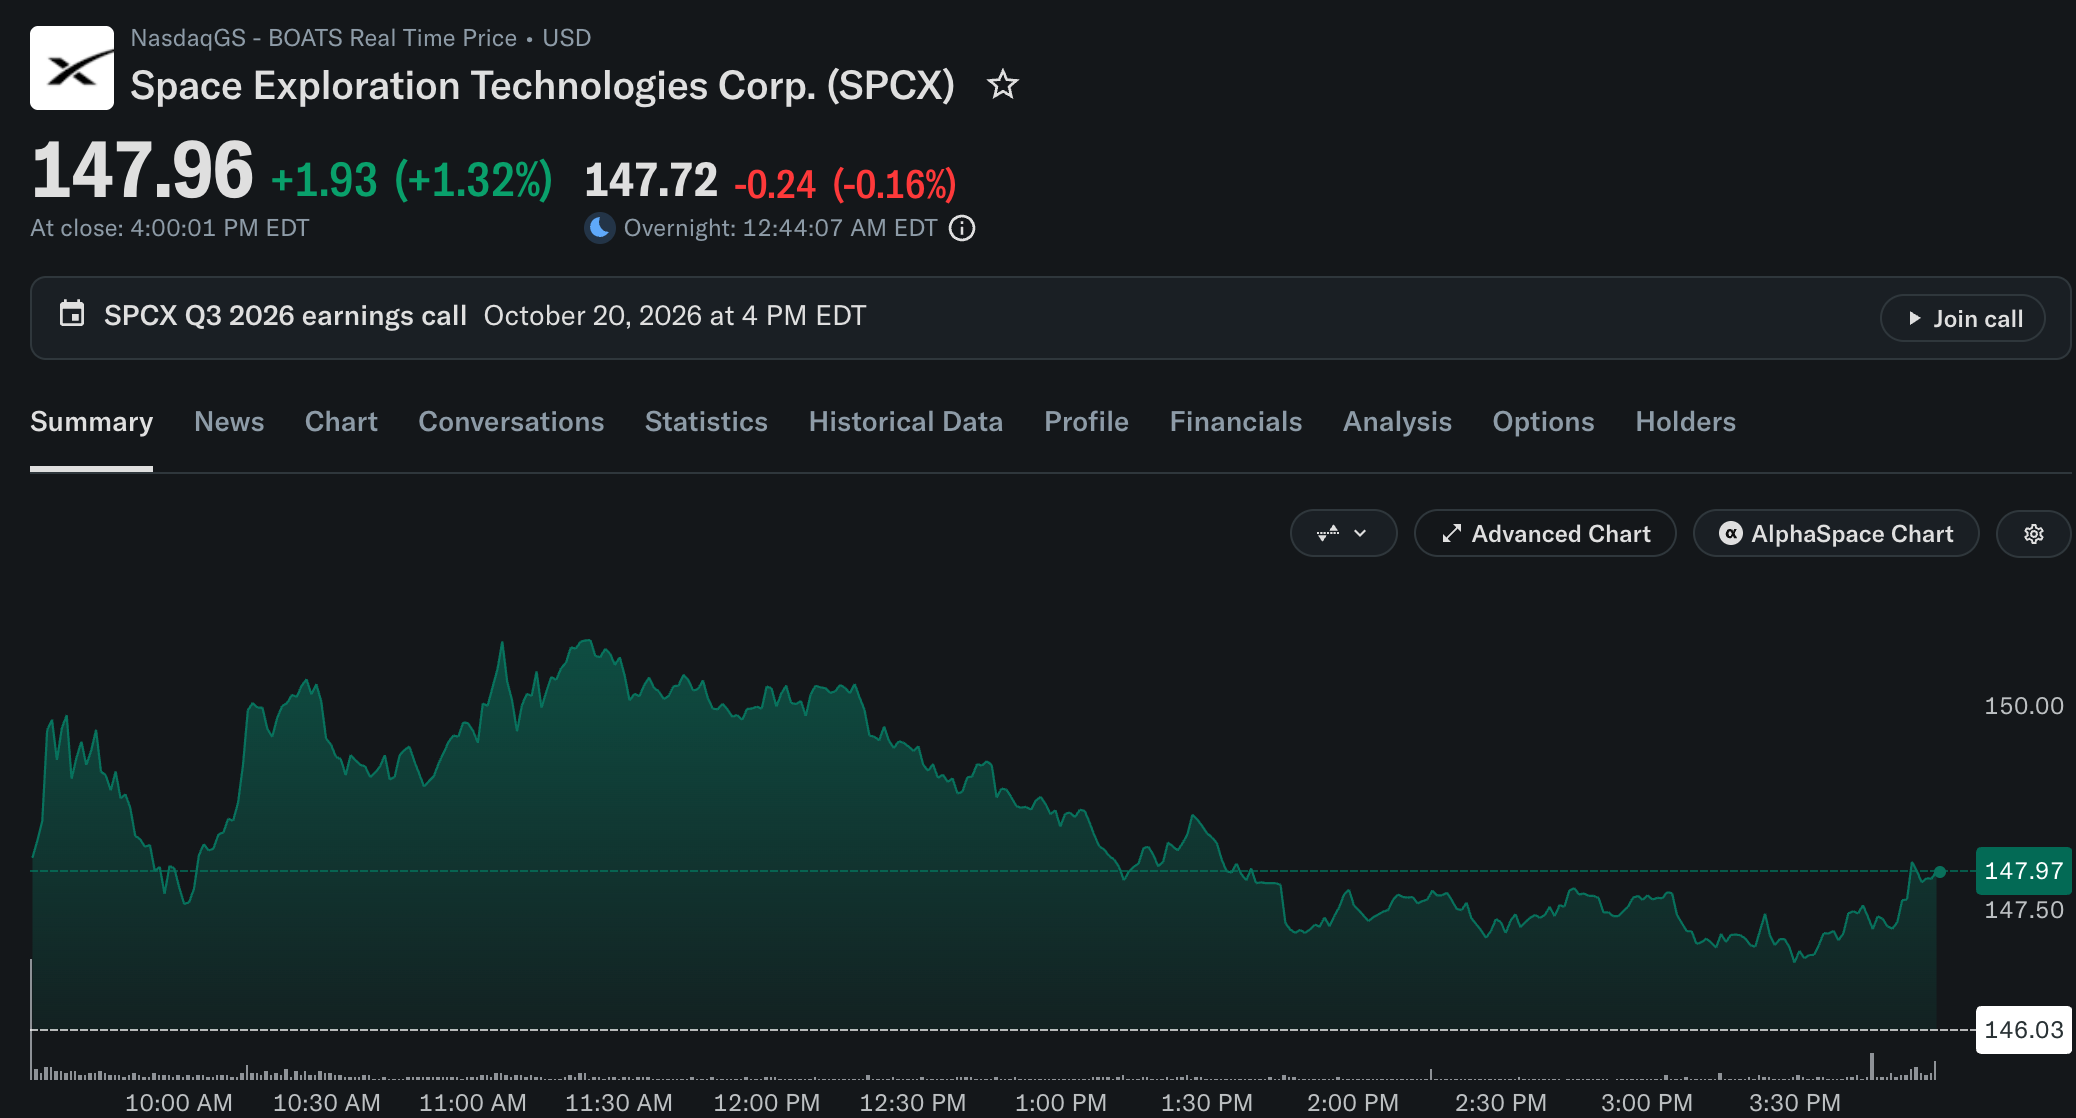Open chart type dropdown
2076x1118 pixels.
(x=1343, y=534)
